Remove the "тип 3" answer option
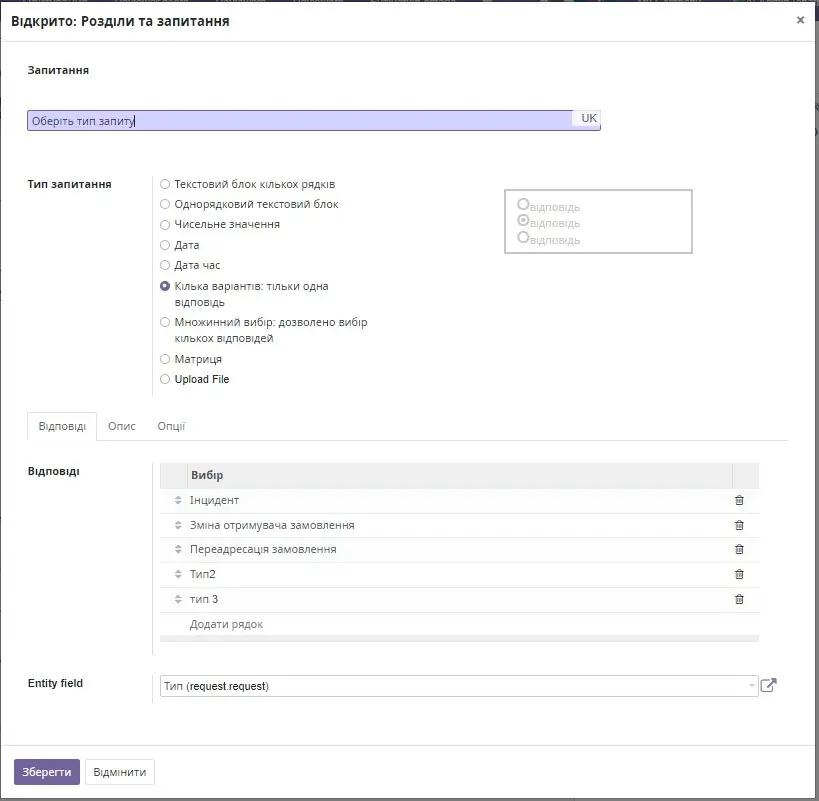The image size is (819, 801). tap(739, 599)
